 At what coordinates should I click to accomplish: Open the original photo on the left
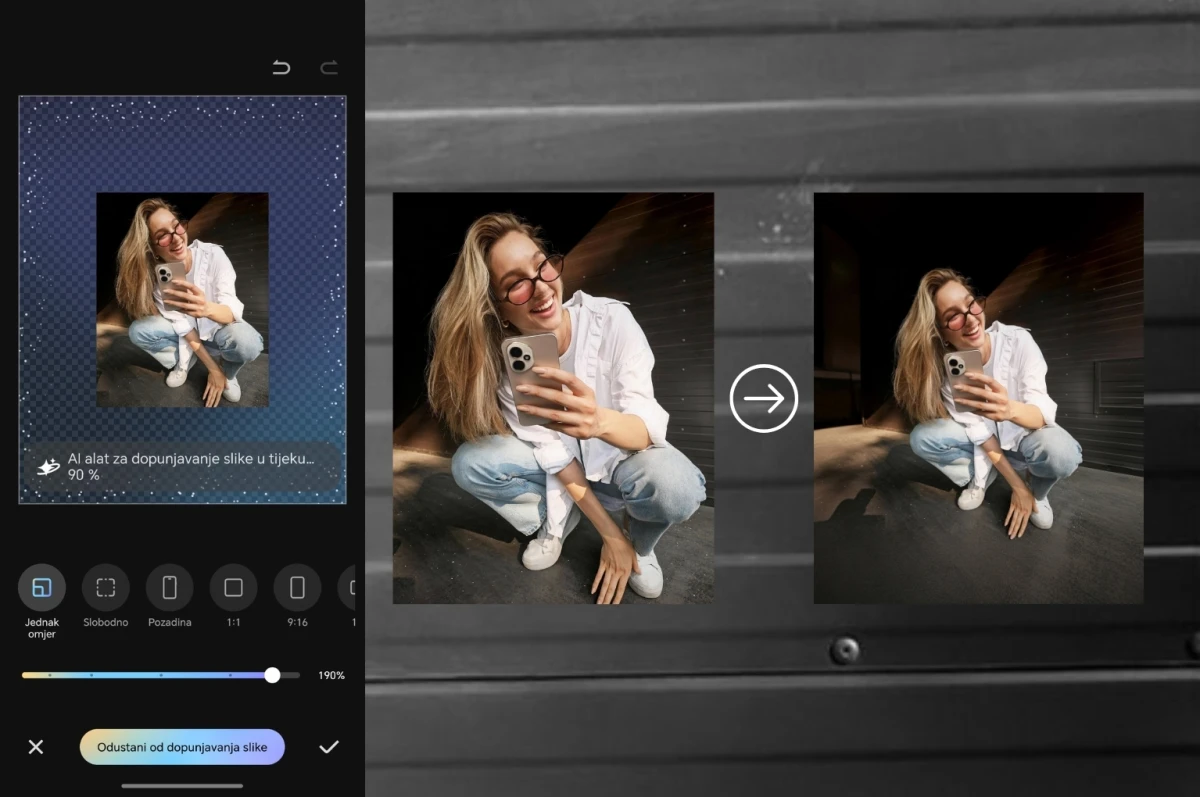[553, 398]
